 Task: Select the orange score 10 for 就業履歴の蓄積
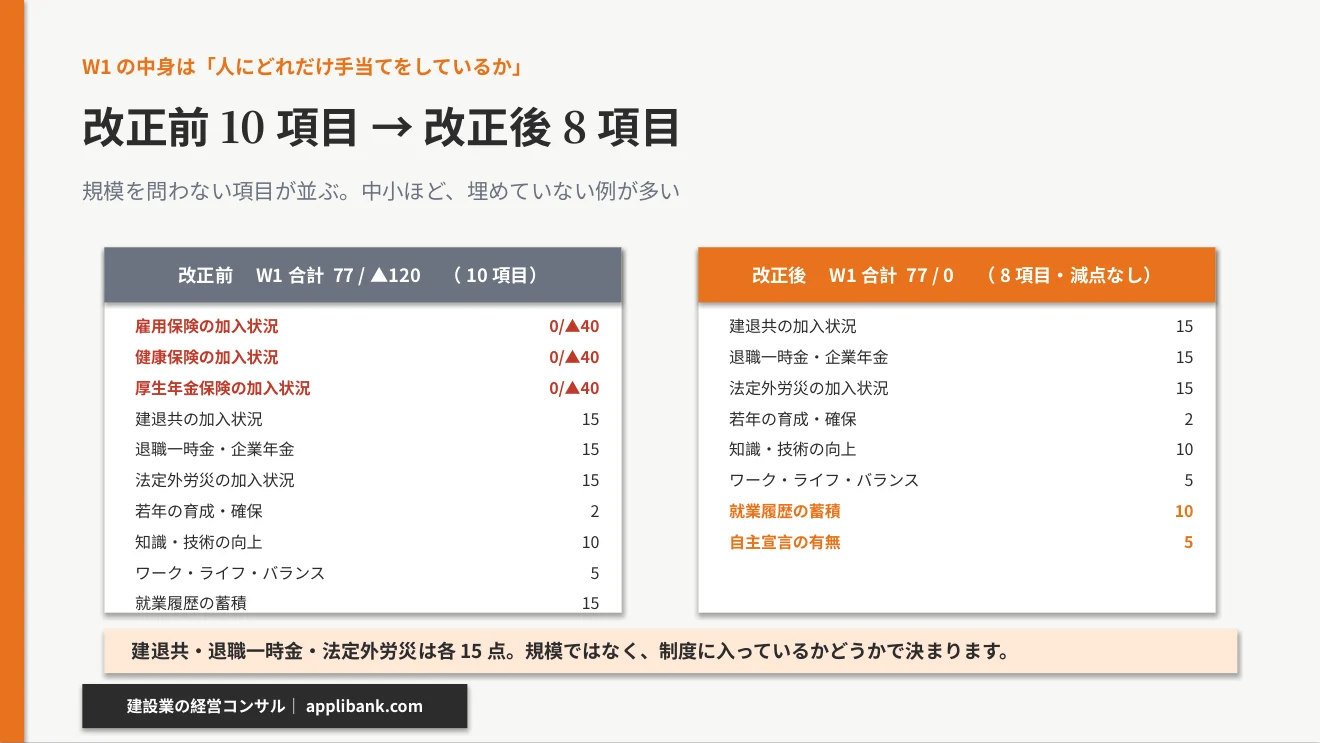pos(1184,511)
